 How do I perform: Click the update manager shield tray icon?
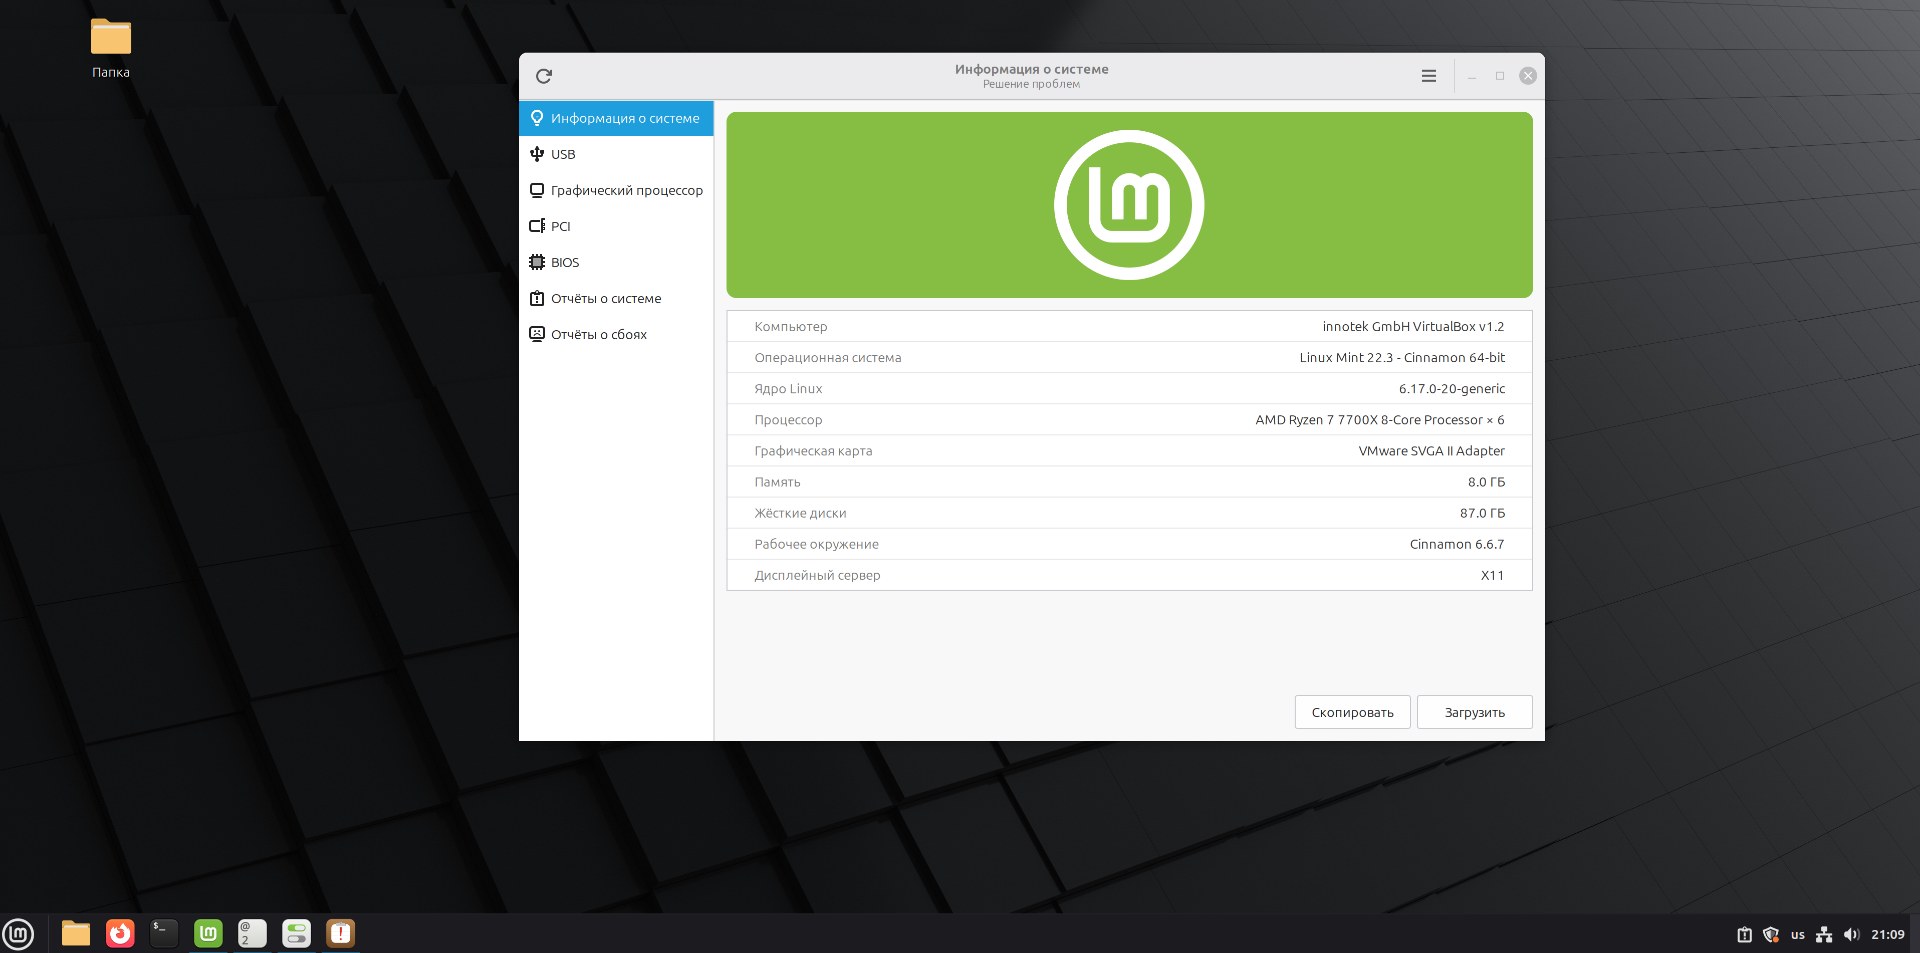coord(1771,935)
